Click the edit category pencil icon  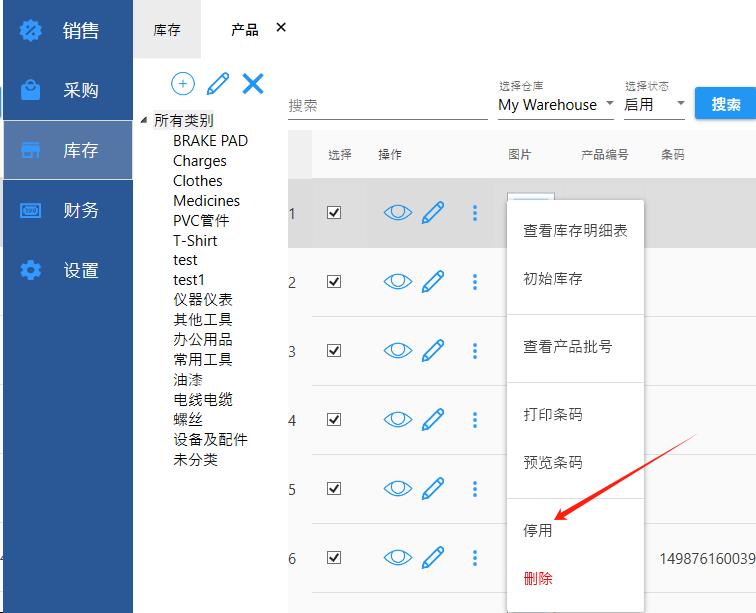click(x=218, y=83)
